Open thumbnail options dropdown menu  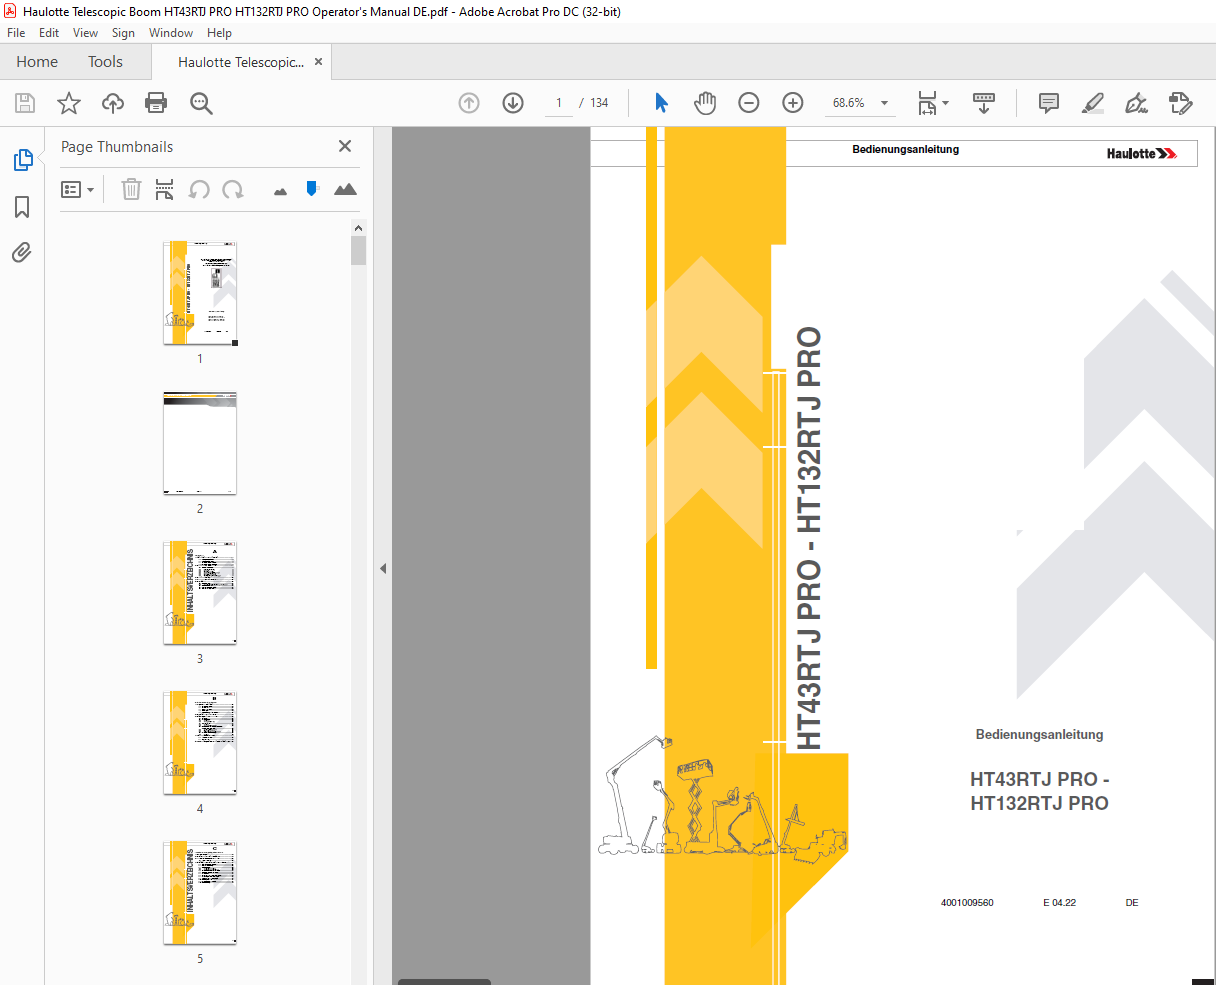77,189
